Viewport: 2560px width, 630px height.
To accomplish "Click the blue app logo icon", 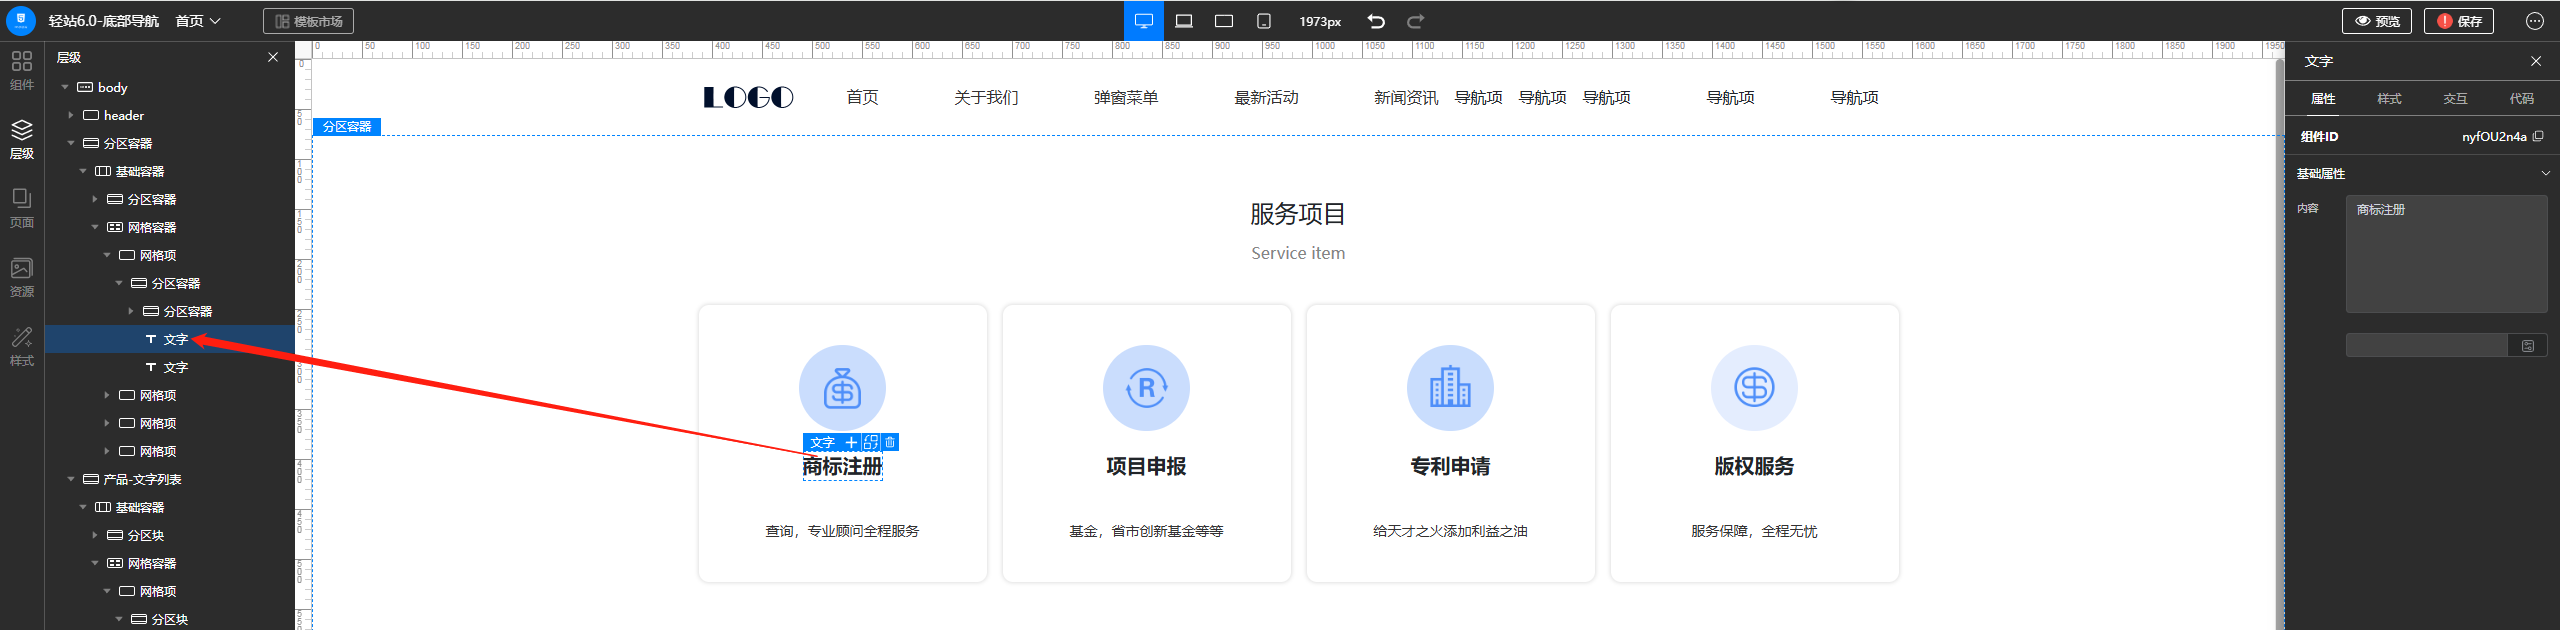I will click(21, 20).
